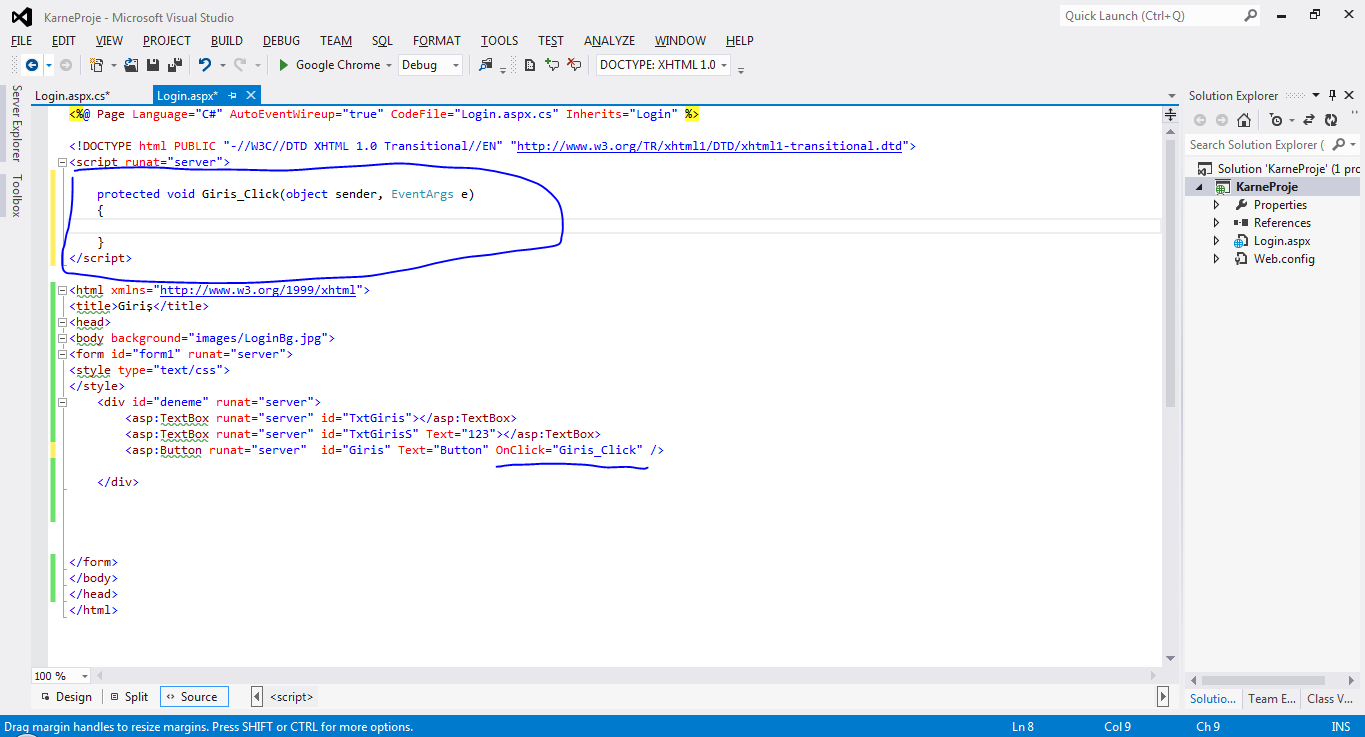This screenshot has height=737, width=1365.
Task: Click the Navigate Backward toolbar arrow
Action: tap(32, 65)
